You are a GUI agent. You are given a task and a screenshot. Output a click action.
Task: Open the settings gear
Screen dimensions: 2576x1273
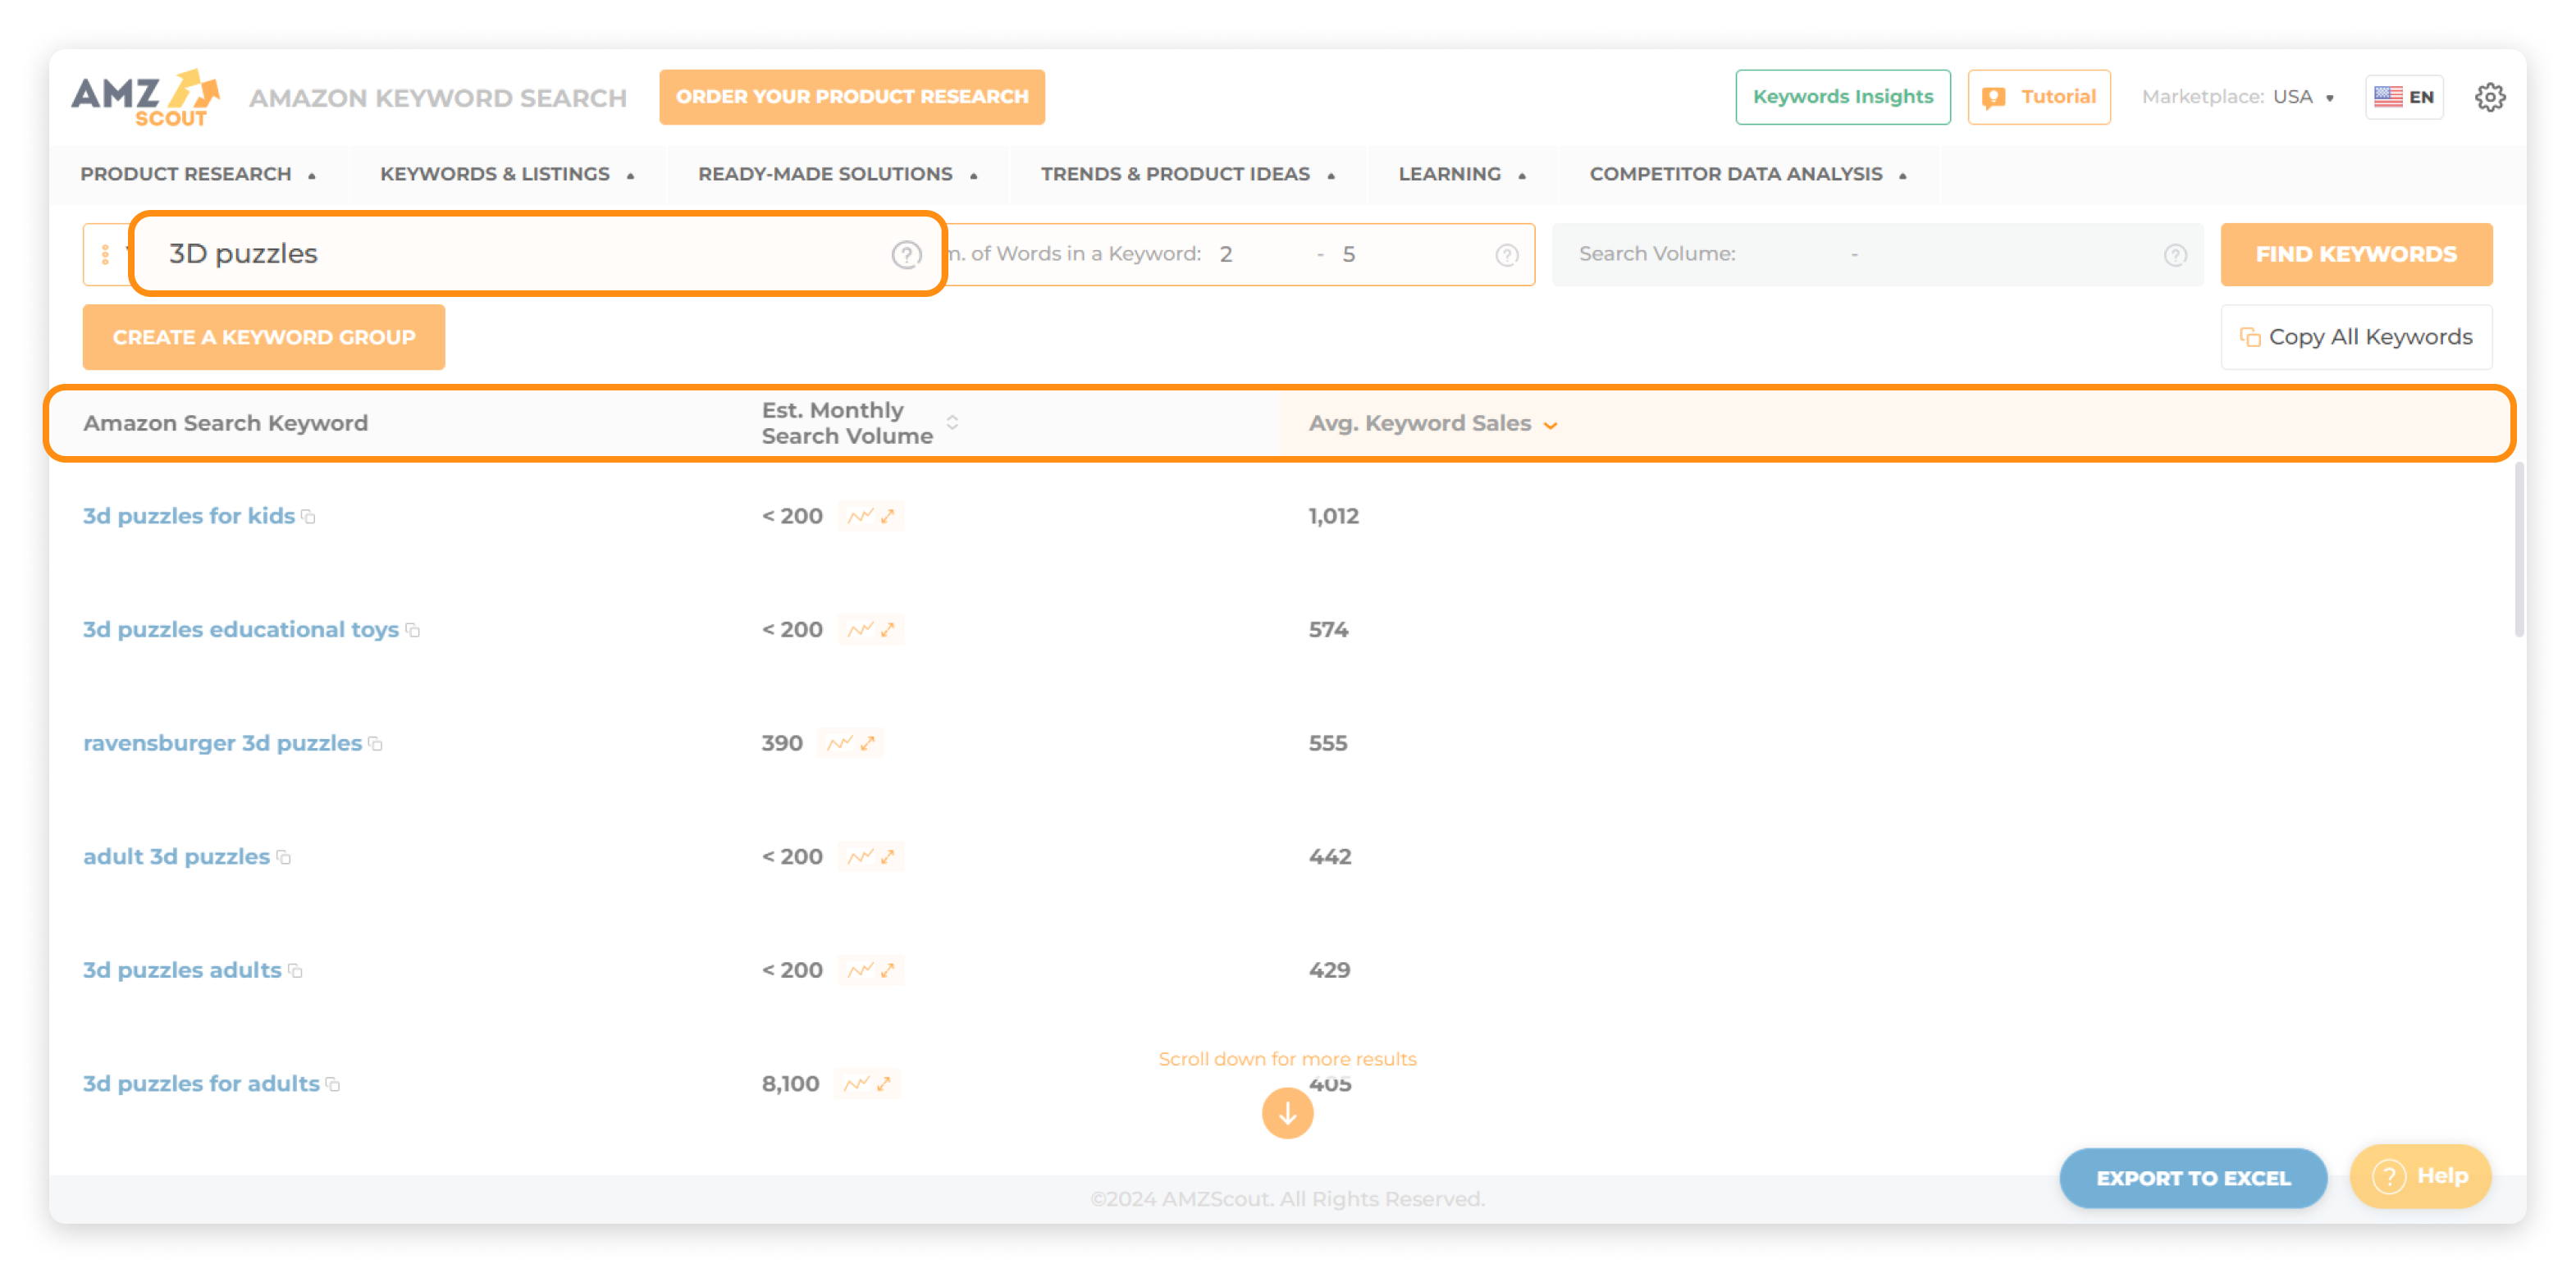(x=2491, y=96)
